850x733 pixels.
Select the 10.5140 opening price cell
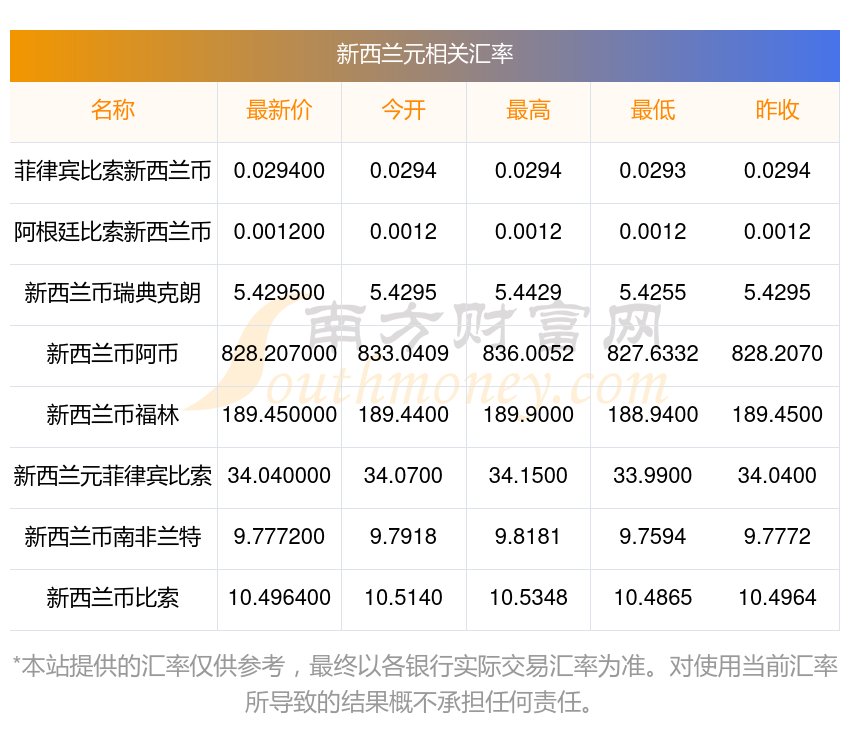403,598
